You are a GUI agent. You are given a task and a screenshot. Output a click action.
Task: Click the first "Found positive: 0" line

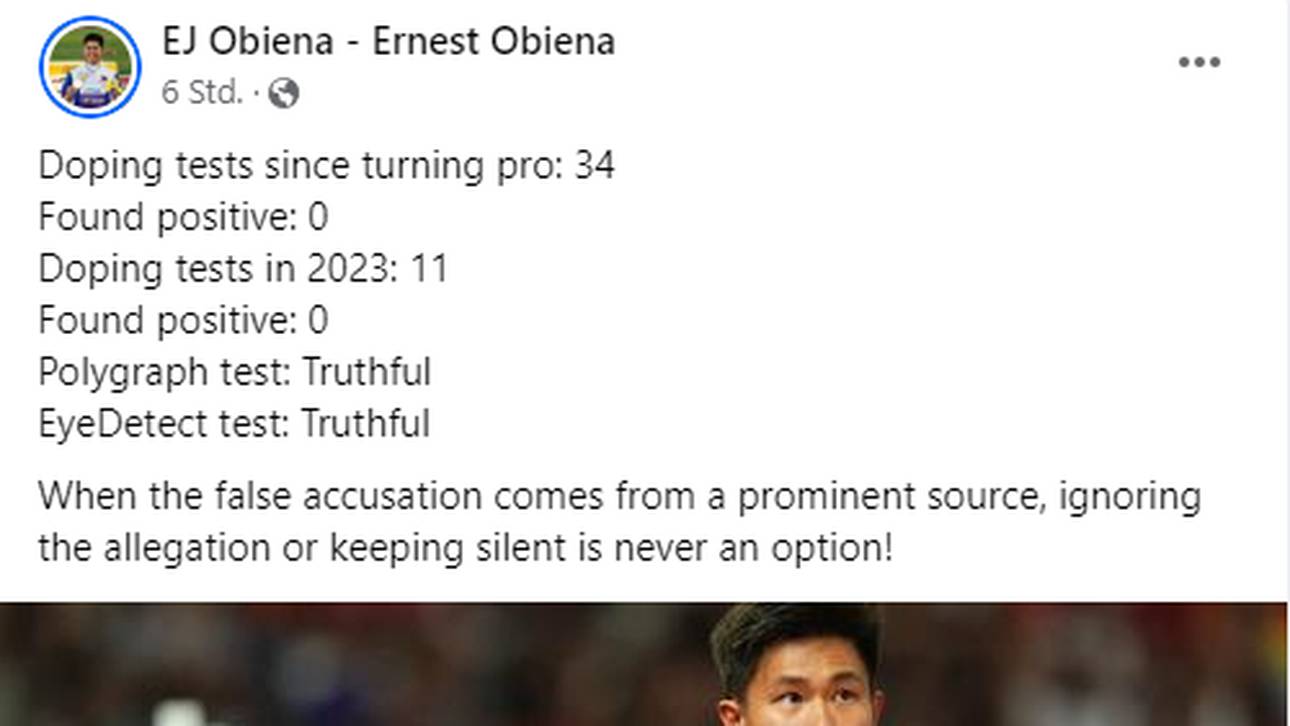tap(183, 217)
